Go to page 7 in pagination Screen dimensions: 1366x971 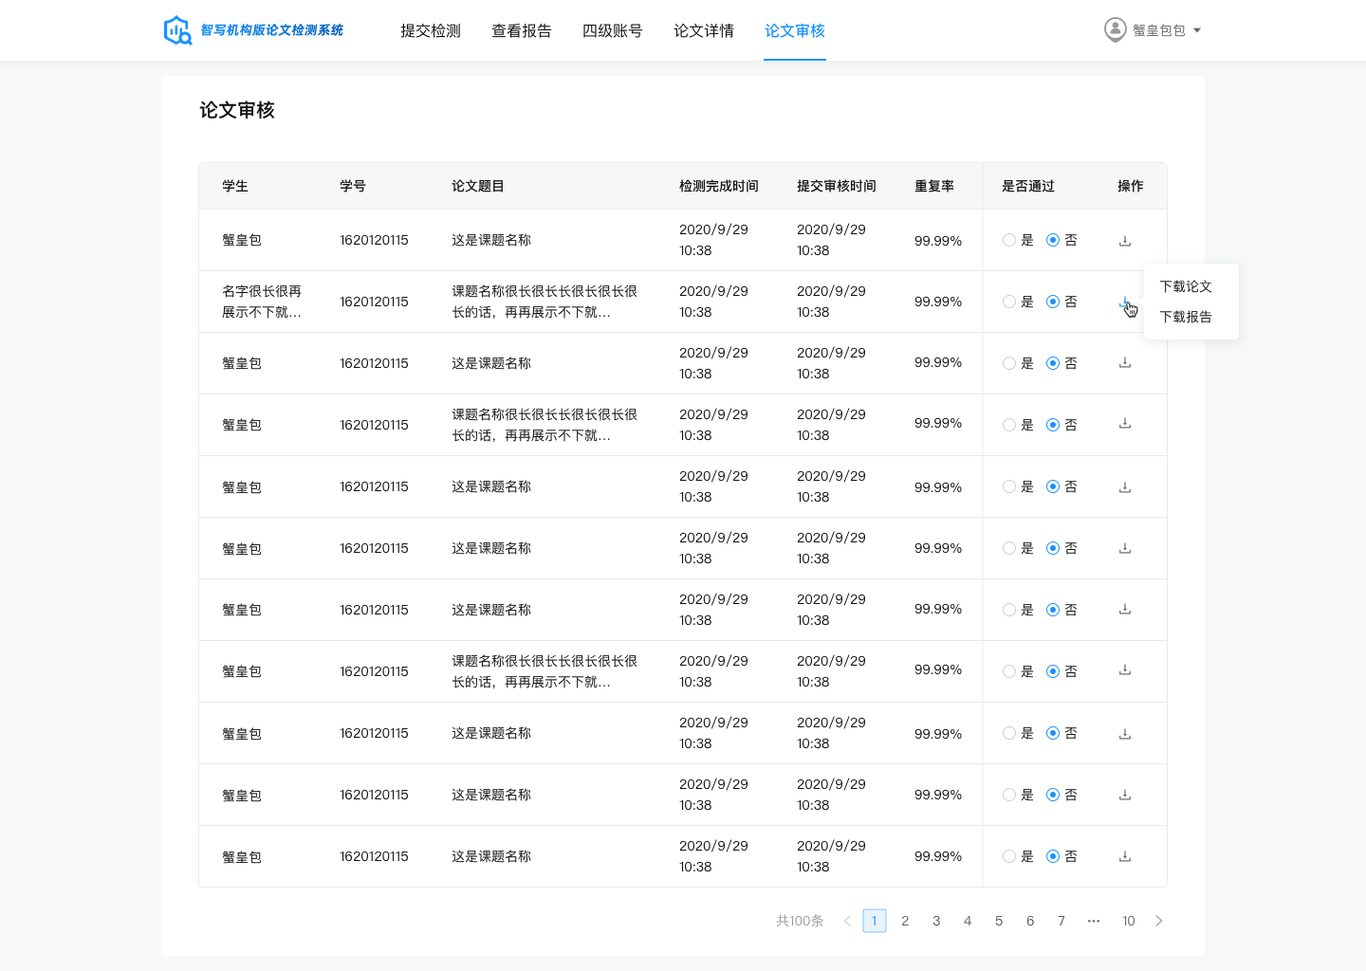[1061, 921]
